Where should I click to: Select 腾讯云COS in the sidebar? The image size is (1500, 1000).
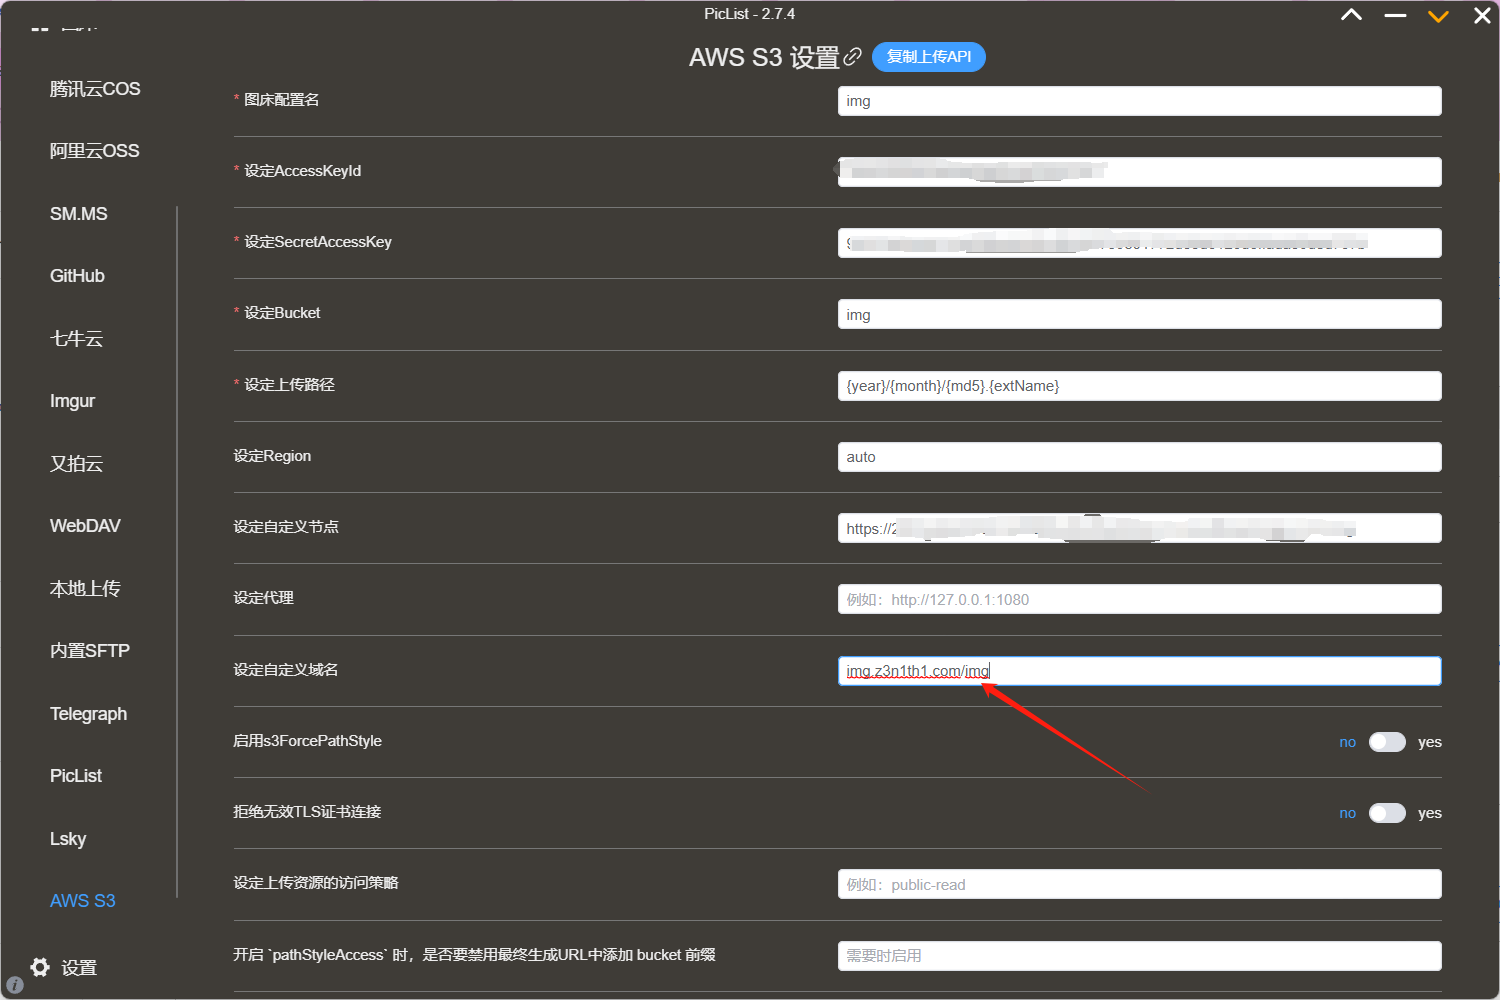point(95,89)
